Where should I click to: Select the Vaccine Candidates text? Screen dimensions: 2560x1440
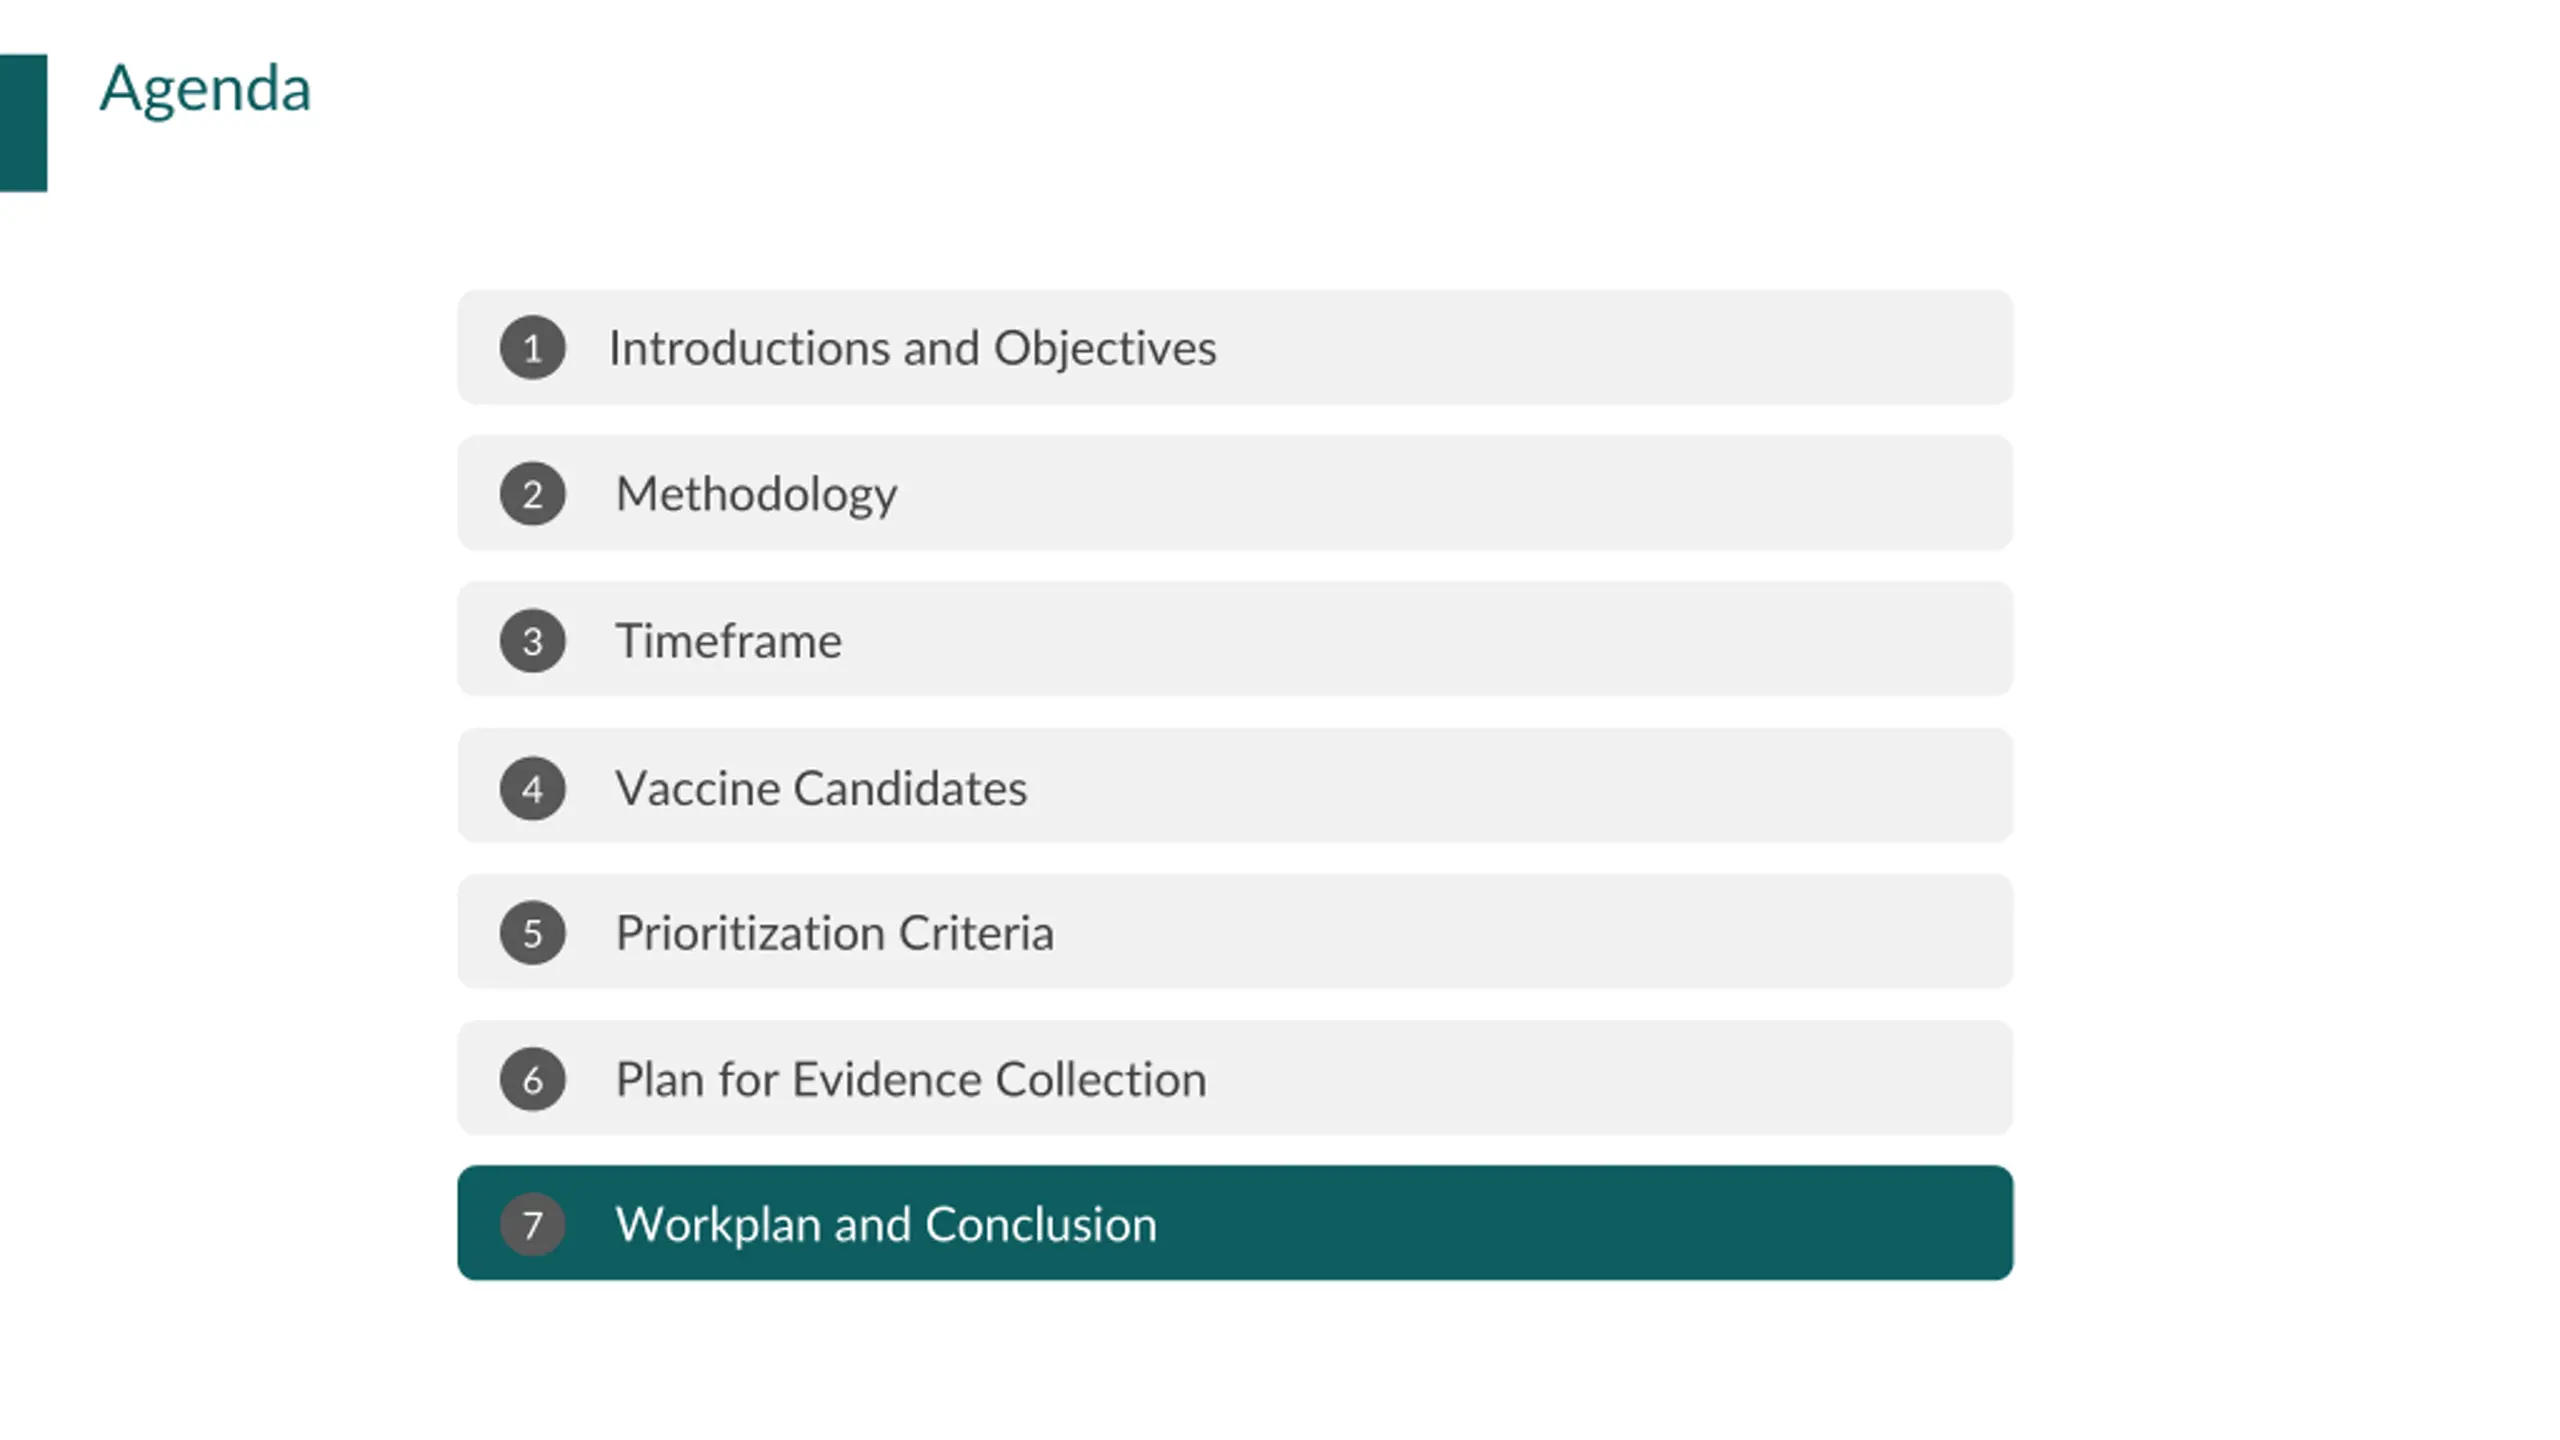821,788
